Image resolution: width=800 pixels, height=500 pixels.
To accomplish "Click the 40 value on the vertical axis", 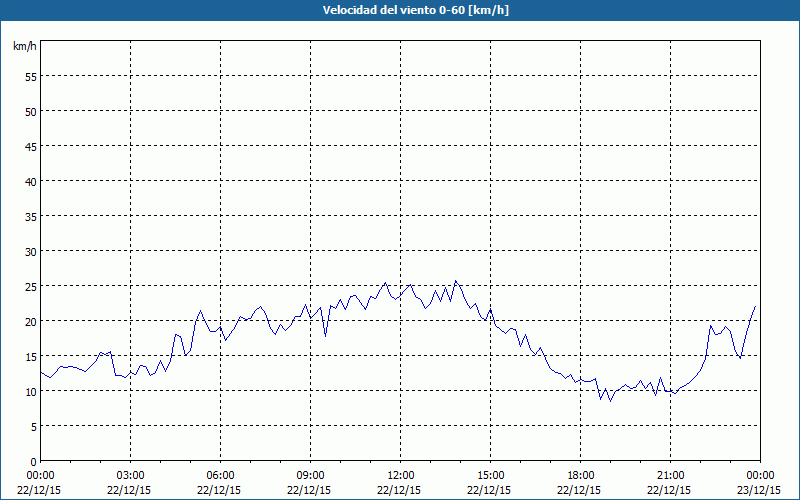I will pos(31,182).
